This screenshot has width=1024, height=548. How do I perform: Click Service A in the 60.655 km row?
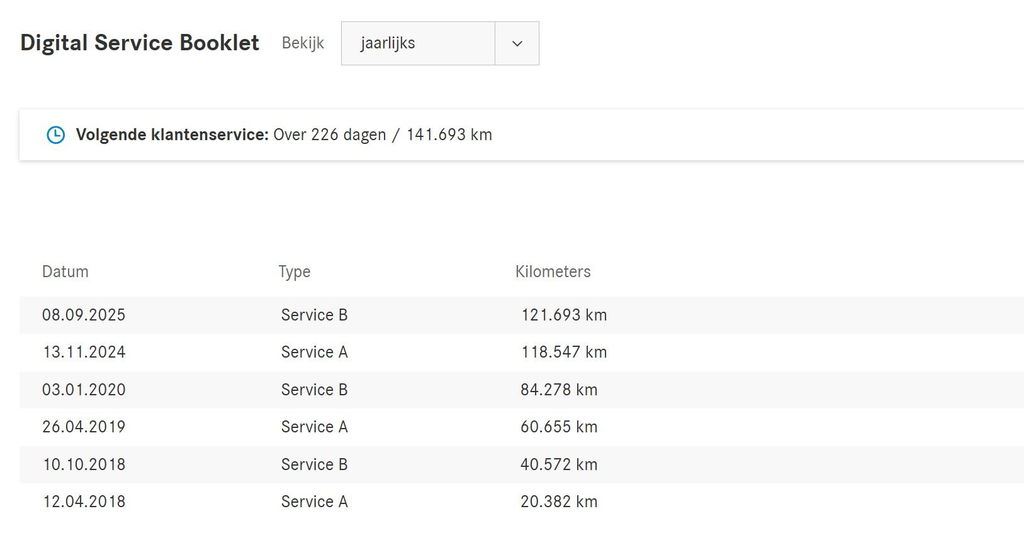tap(314, 427)
